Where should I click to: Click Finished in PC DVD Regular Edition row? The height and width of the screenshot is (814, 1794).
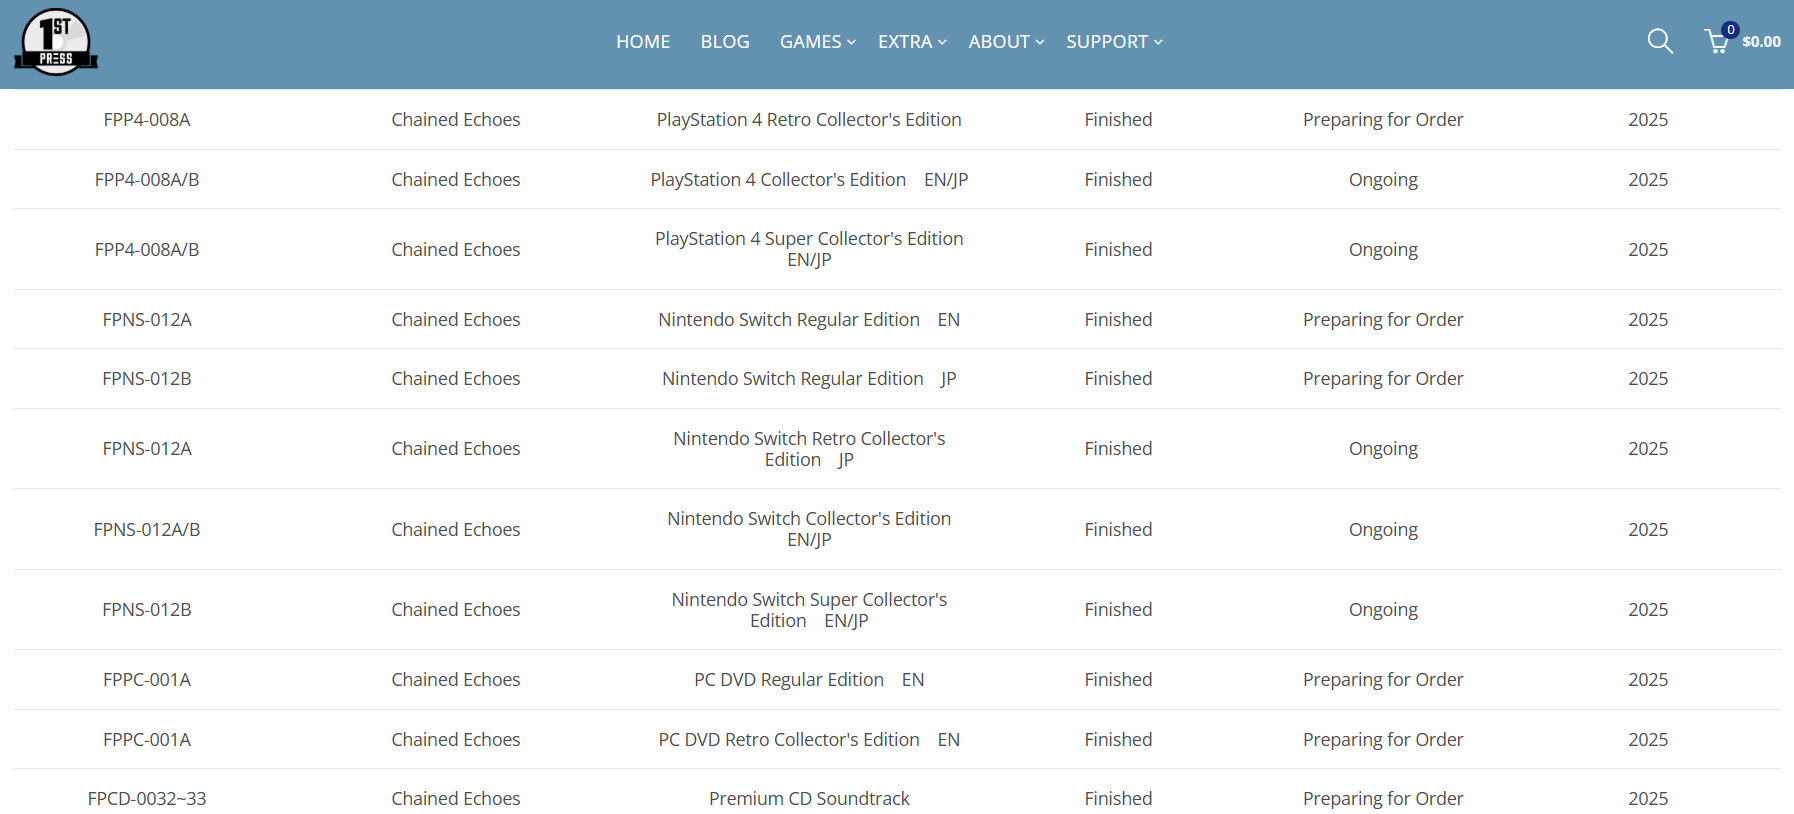coord(1118,680)
